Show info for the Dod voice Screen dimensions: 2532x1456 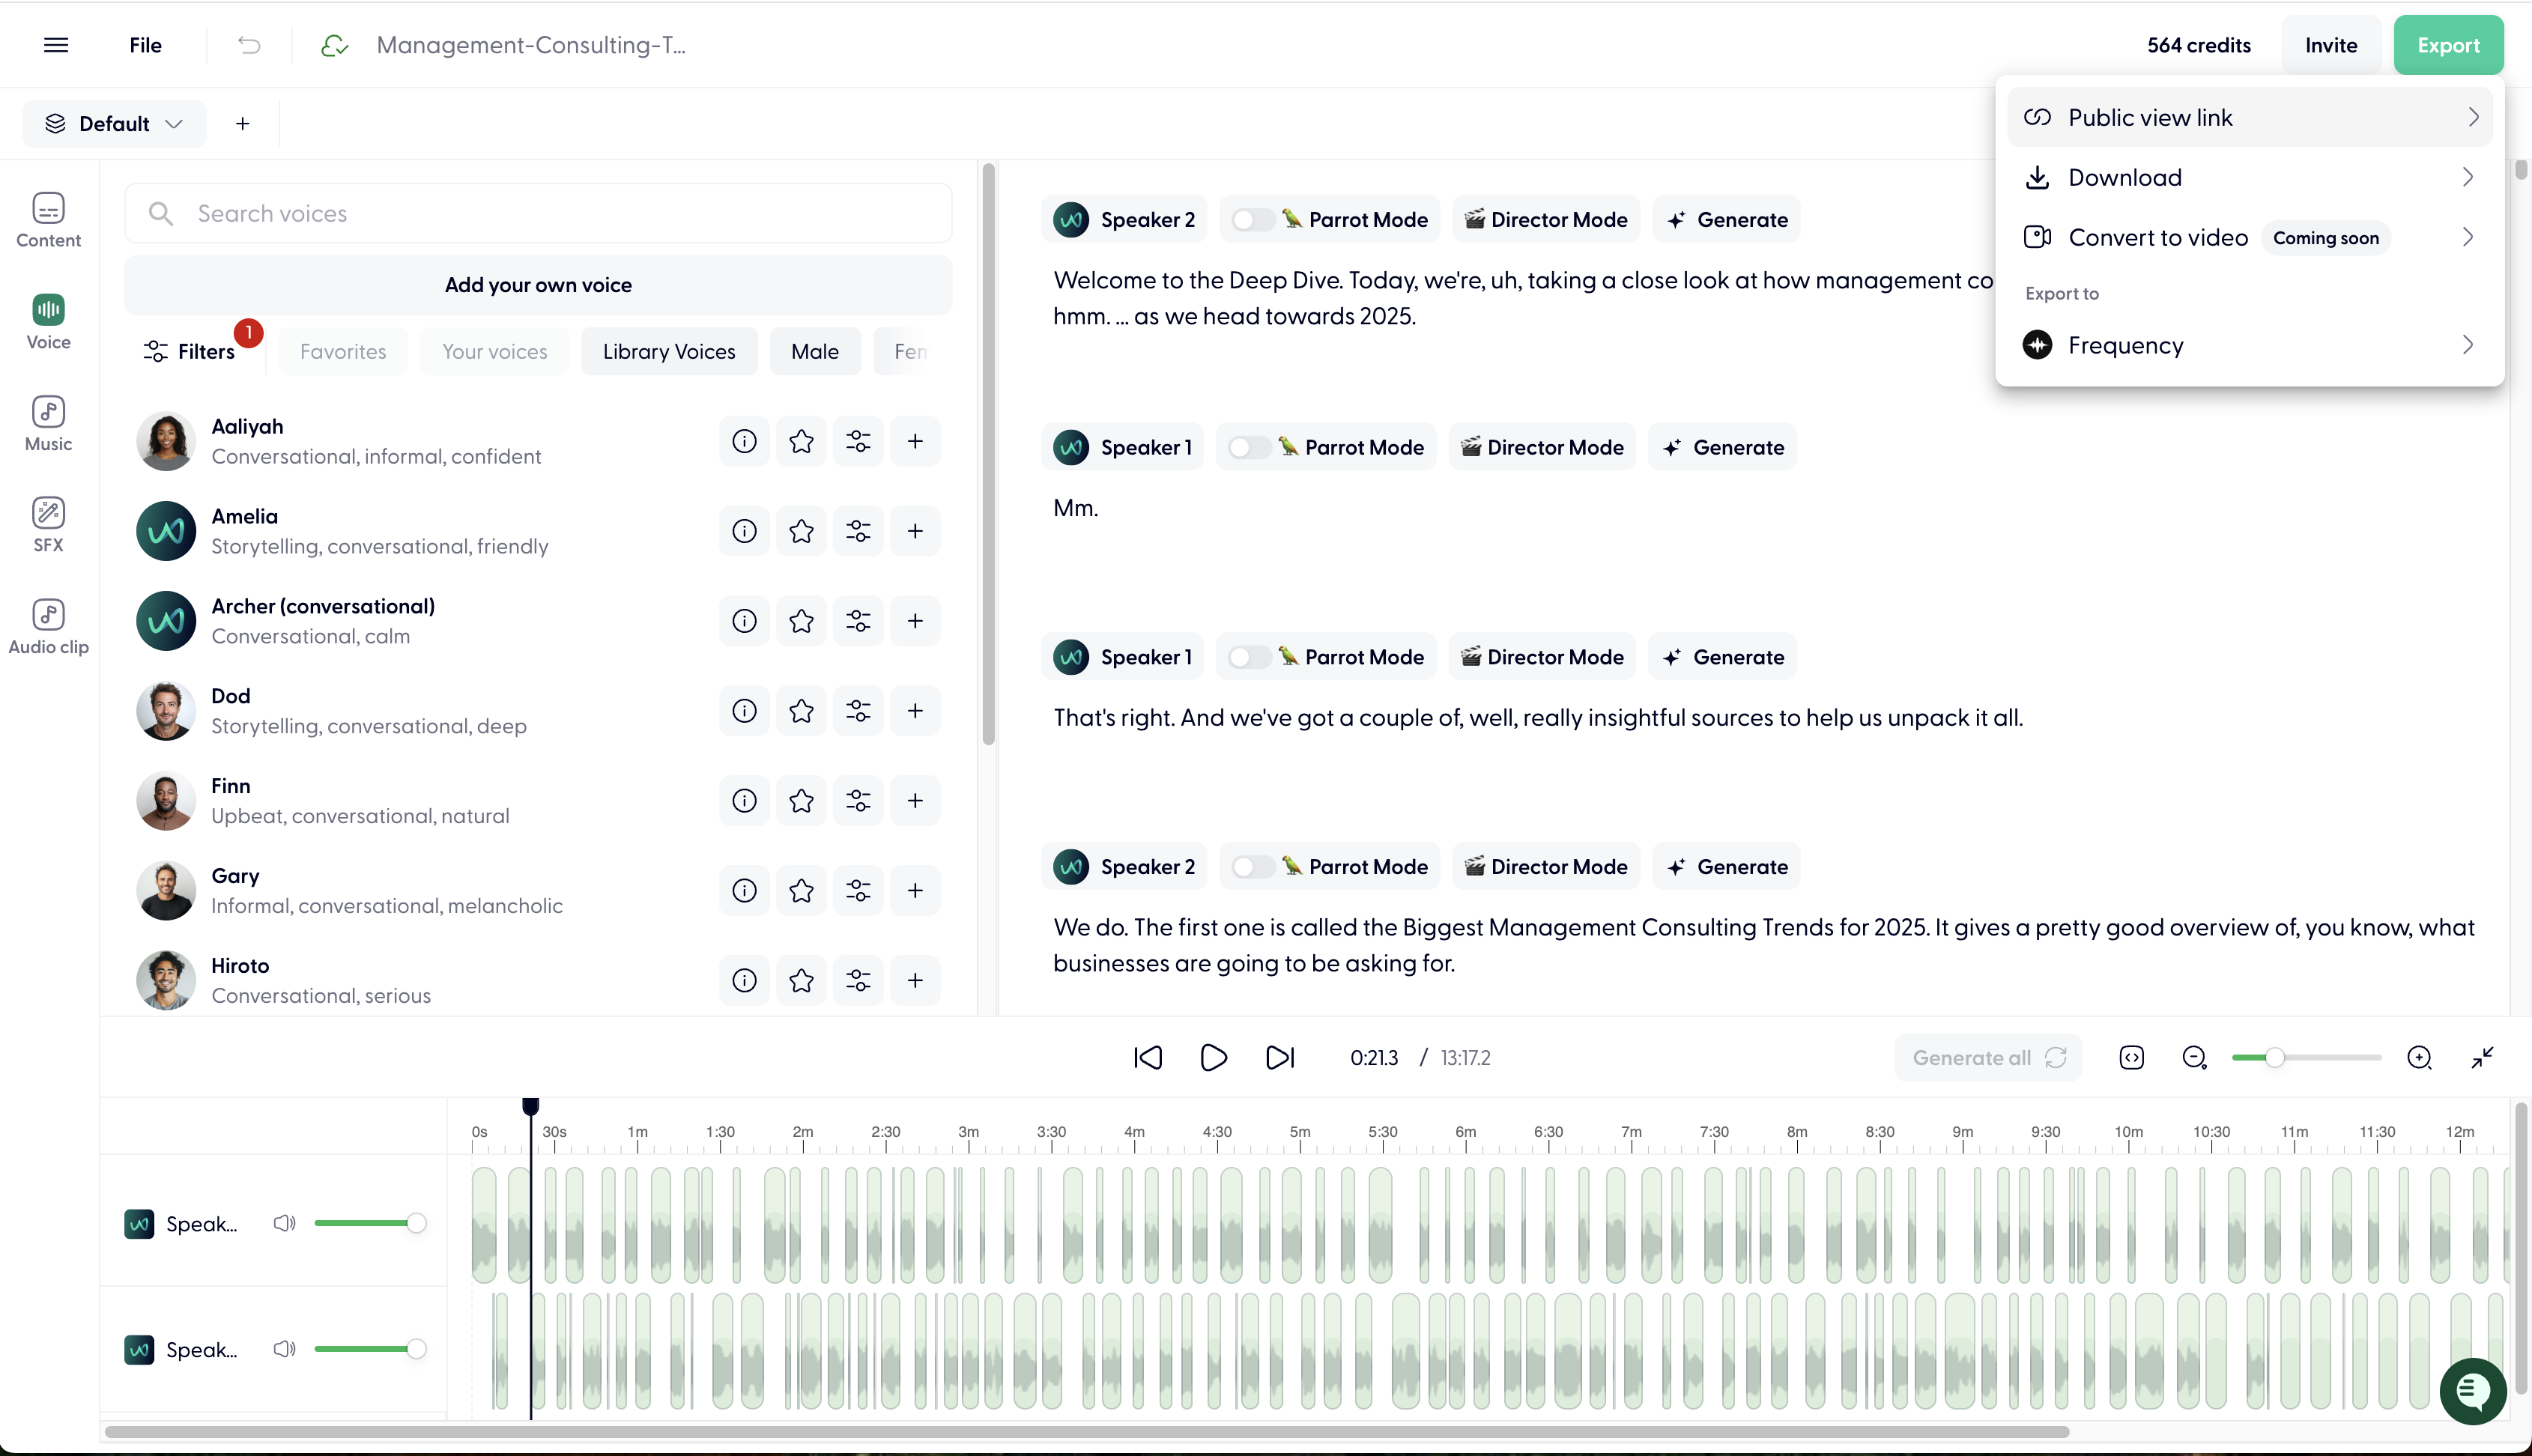744,711
